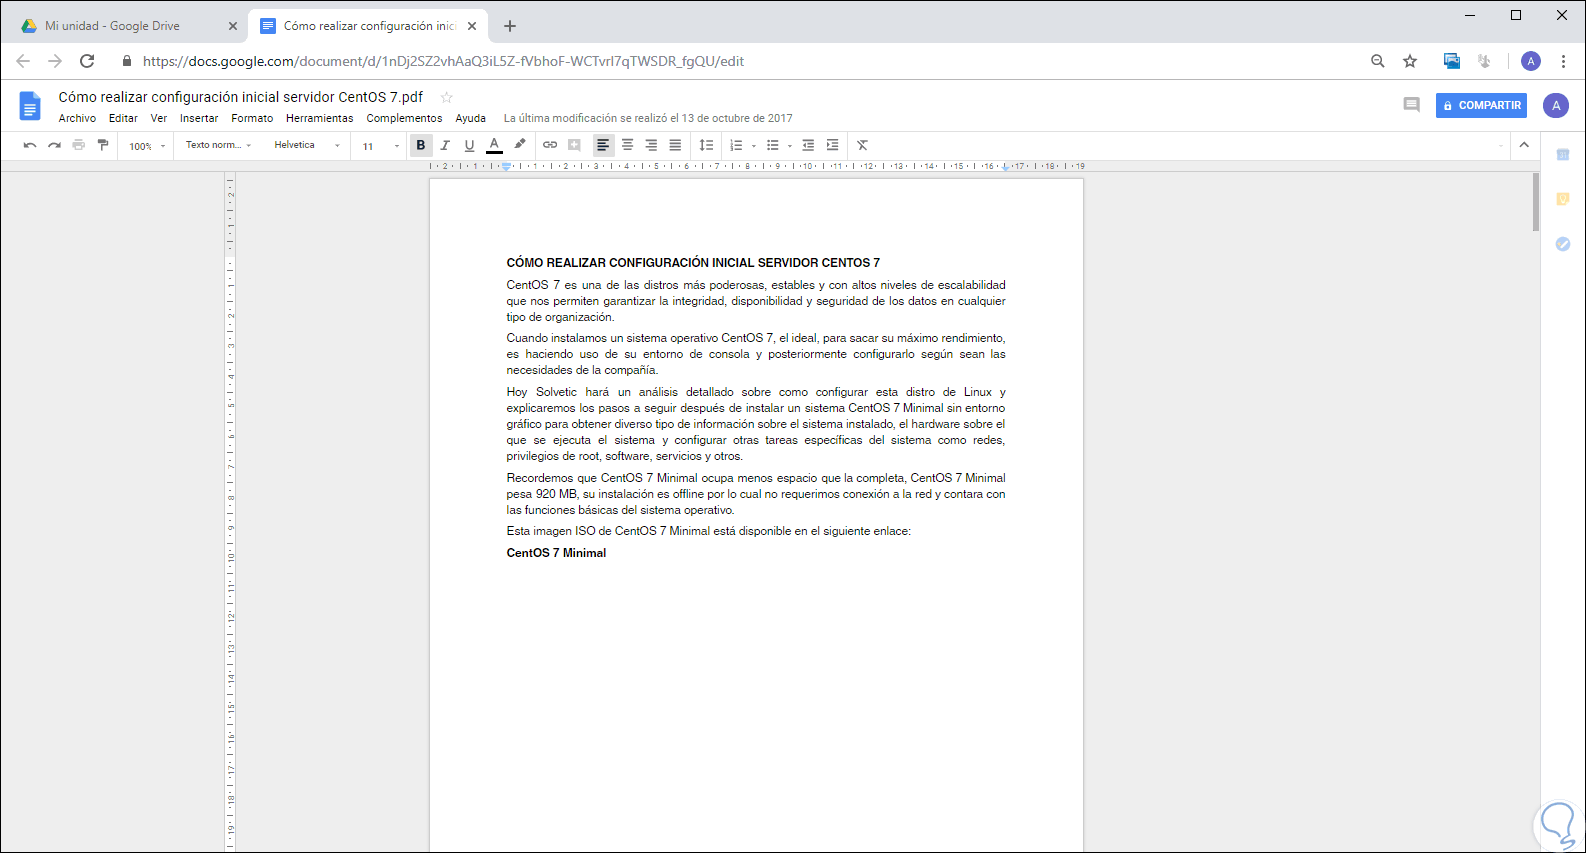Open the editing mode dropdown arrow
Viewport: 1586px width, 853px height.
pos(1500,146)
